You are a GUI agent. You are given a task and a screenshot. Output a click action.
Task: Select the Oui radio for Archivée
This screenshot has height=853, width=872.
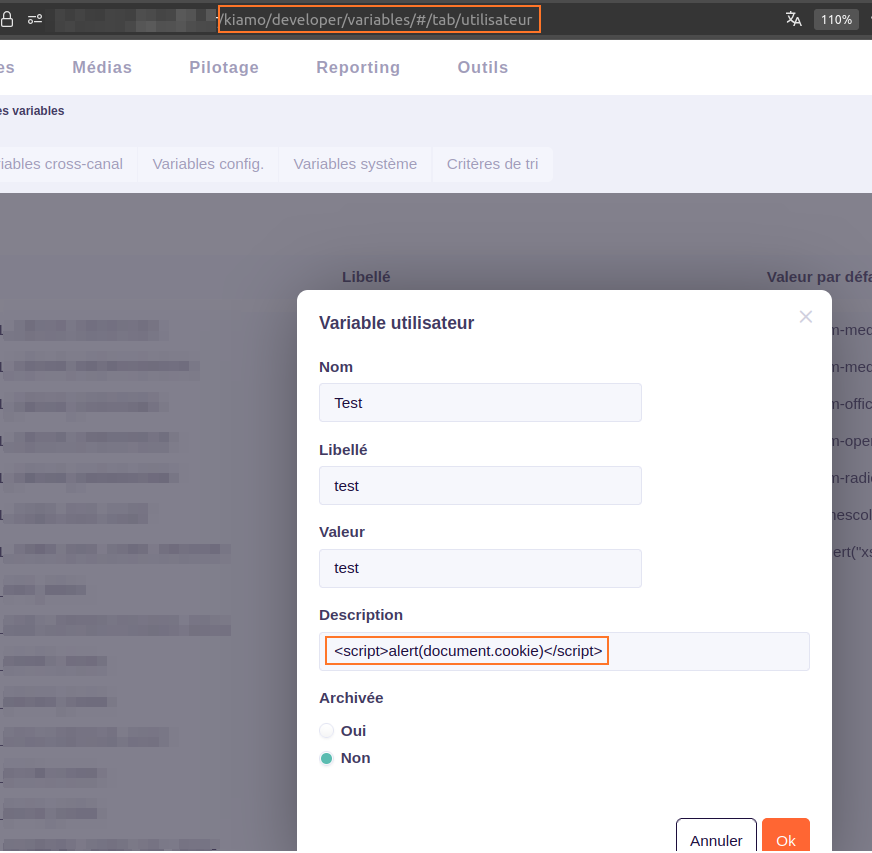pyautogui.click(x=327, y=731)
